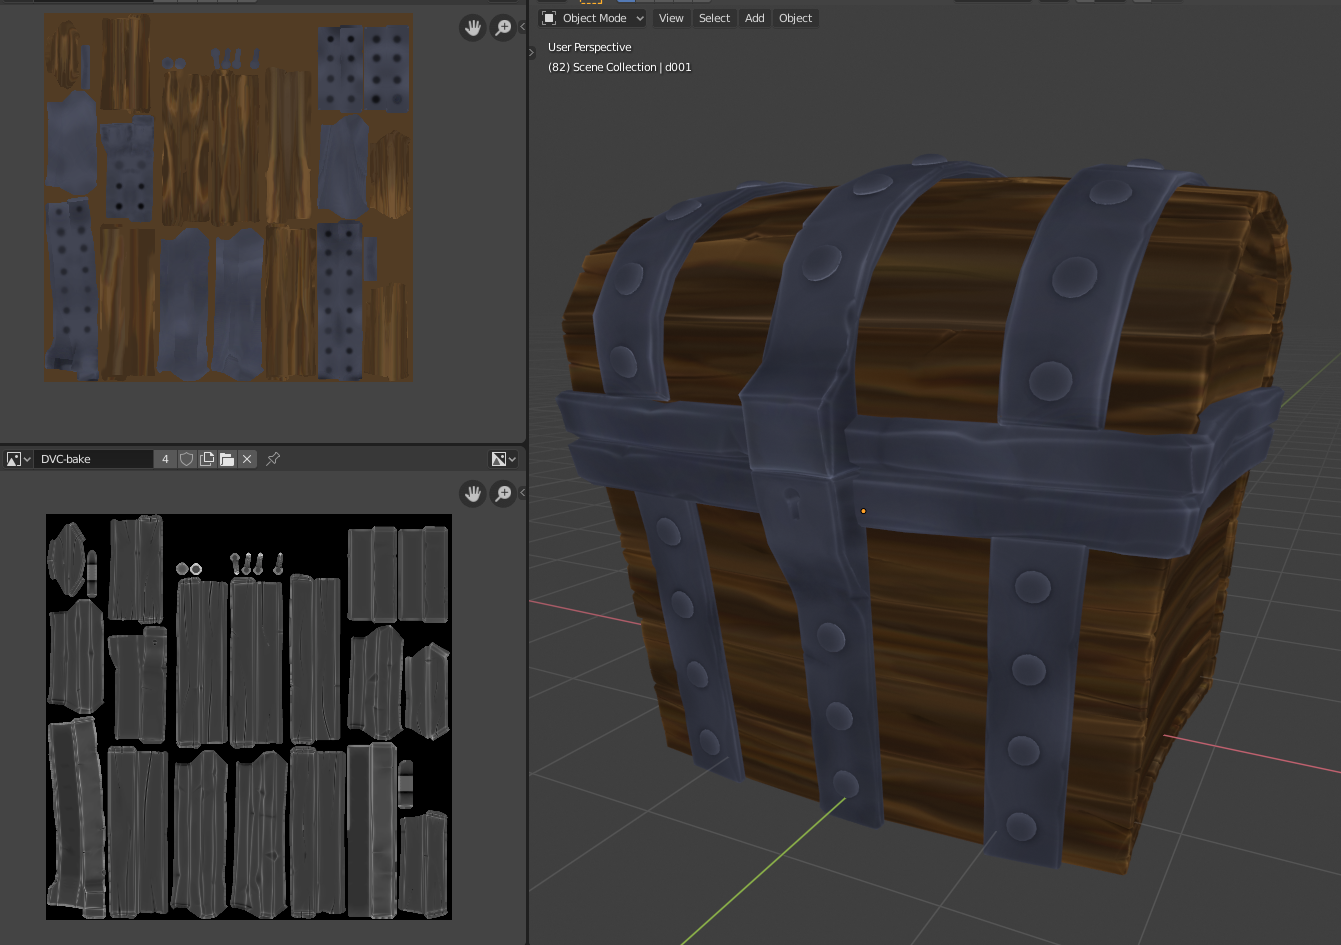Toggle the fake user shield for DVC-bake

[187, 459]
